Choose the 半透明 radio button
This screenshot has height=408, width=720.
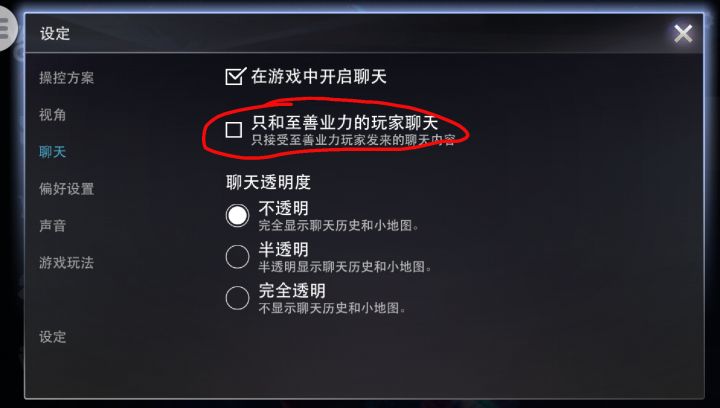(x=237, y=256)
